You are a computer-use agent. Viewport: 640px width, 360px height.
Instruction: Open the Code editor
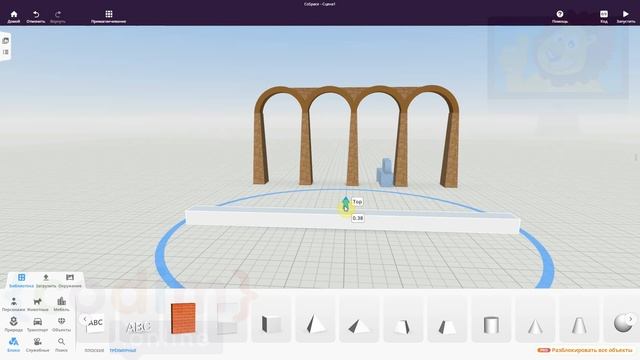tap(604, 16)
